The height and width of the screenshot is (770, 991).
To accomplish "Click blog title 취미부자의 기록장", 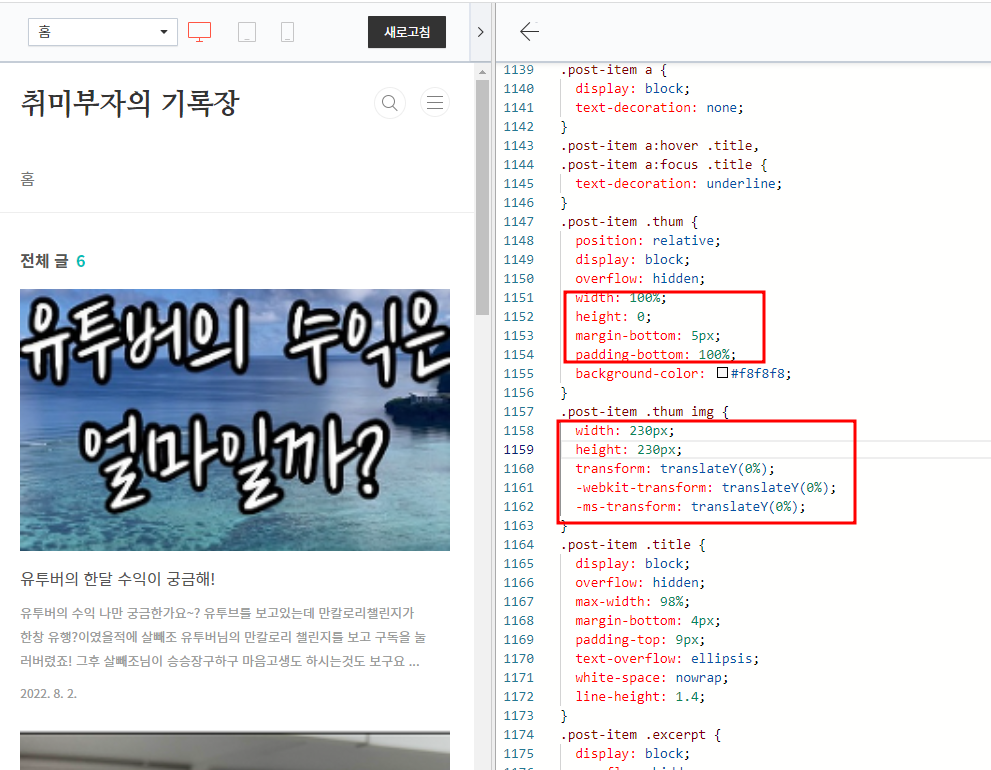I will coord(130,103).
